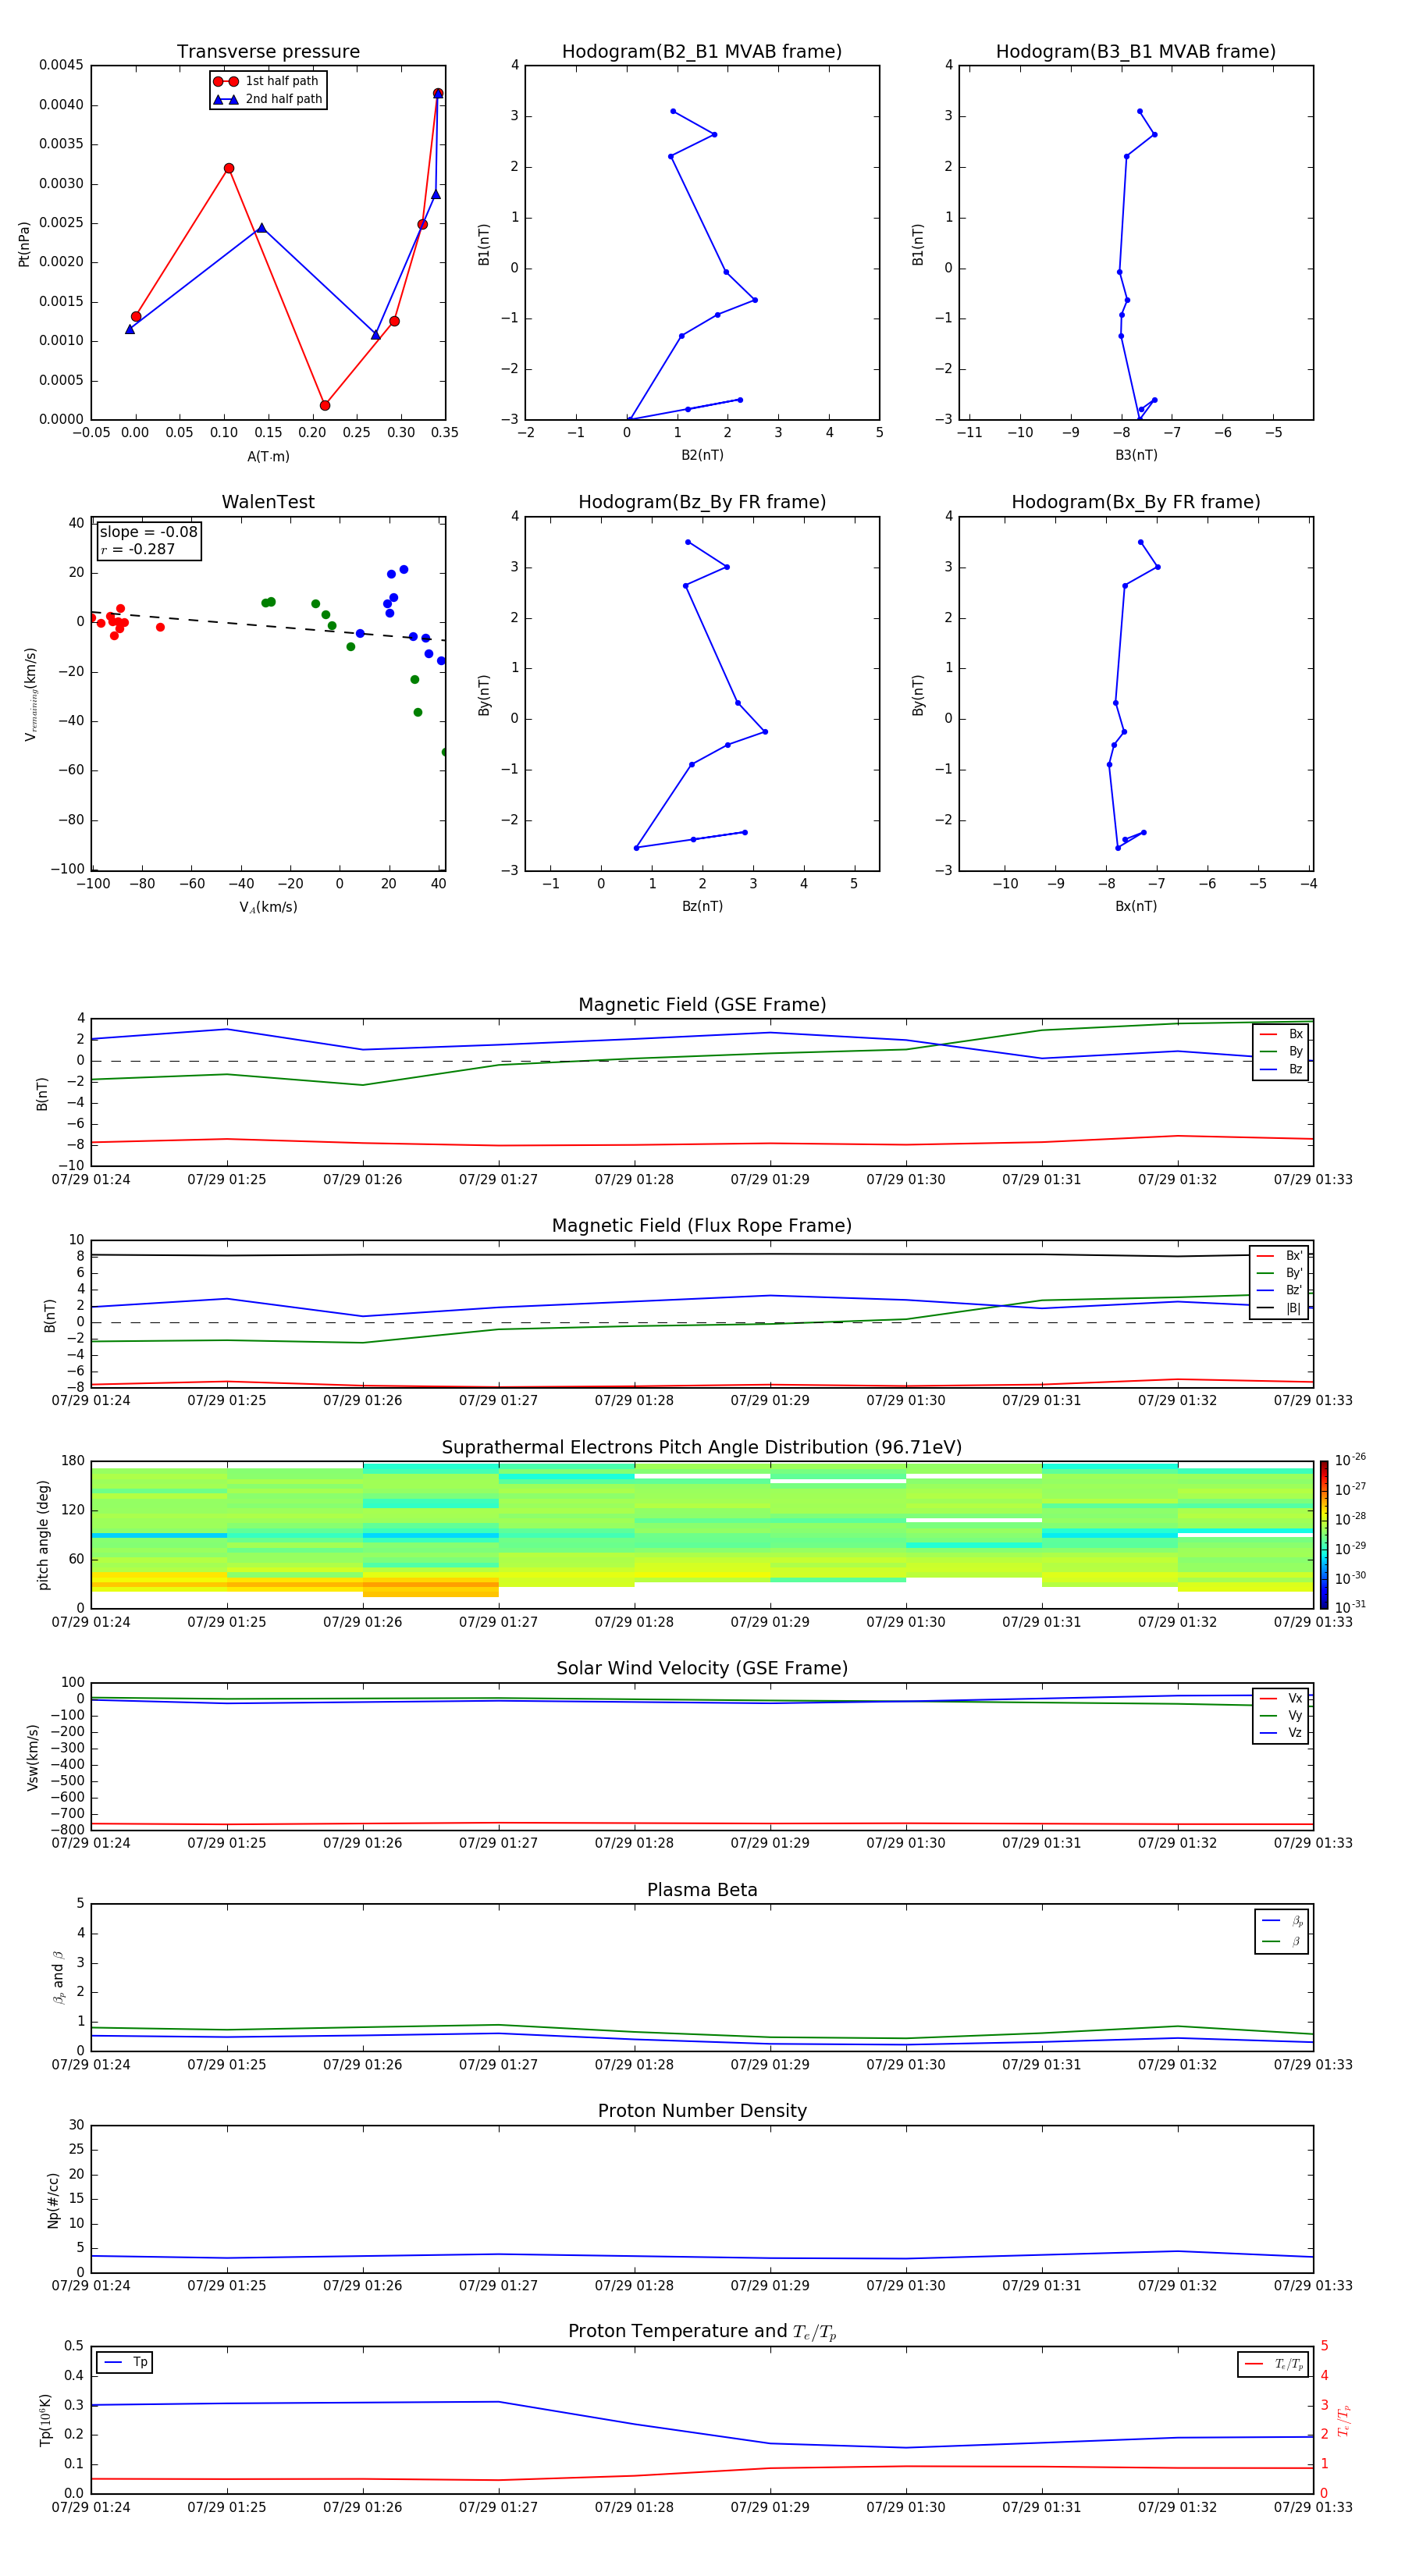Click the Vz entry in velocity legend

tap(1281, 1733)
